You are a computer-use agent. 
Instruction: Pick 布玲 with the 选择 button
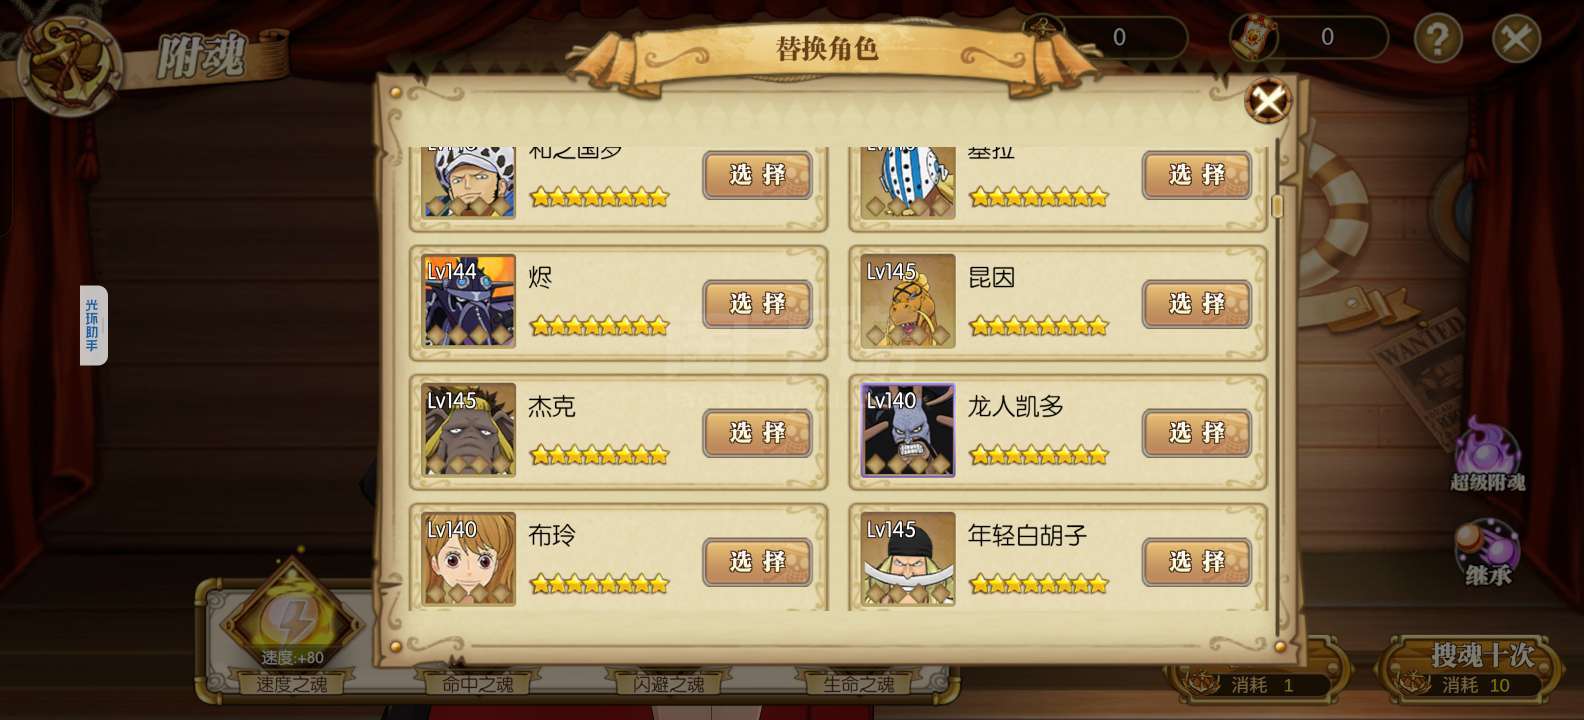(757, 562)
